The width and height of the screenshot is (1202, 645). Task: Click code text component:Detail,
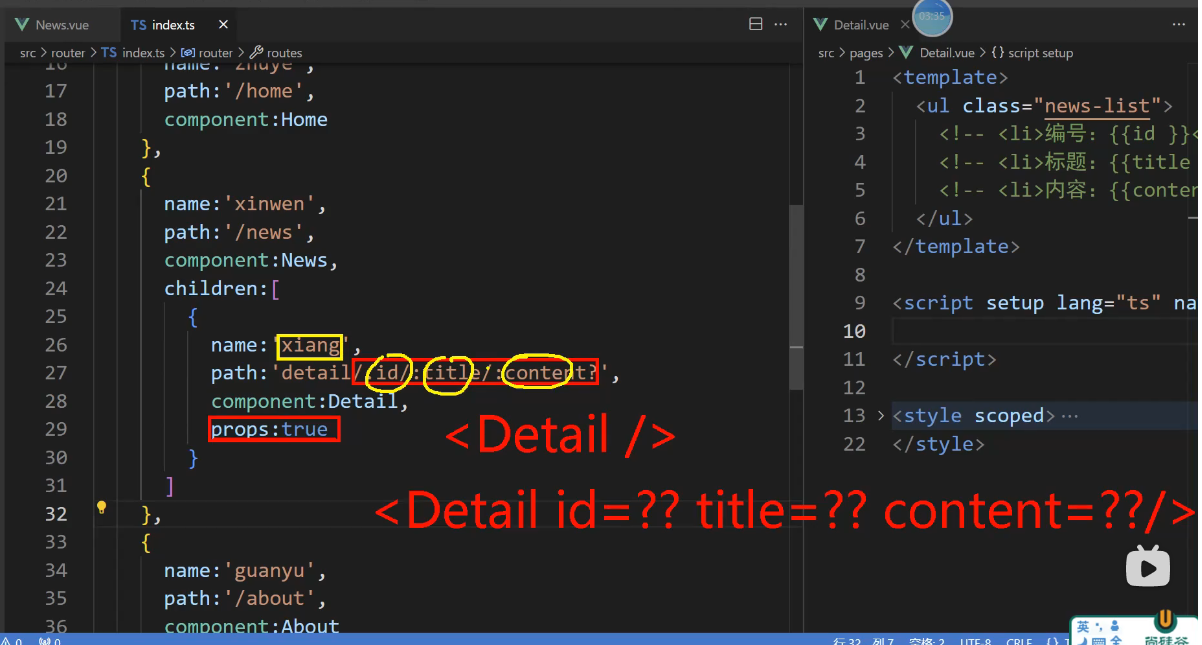click(x=310, y=401)
